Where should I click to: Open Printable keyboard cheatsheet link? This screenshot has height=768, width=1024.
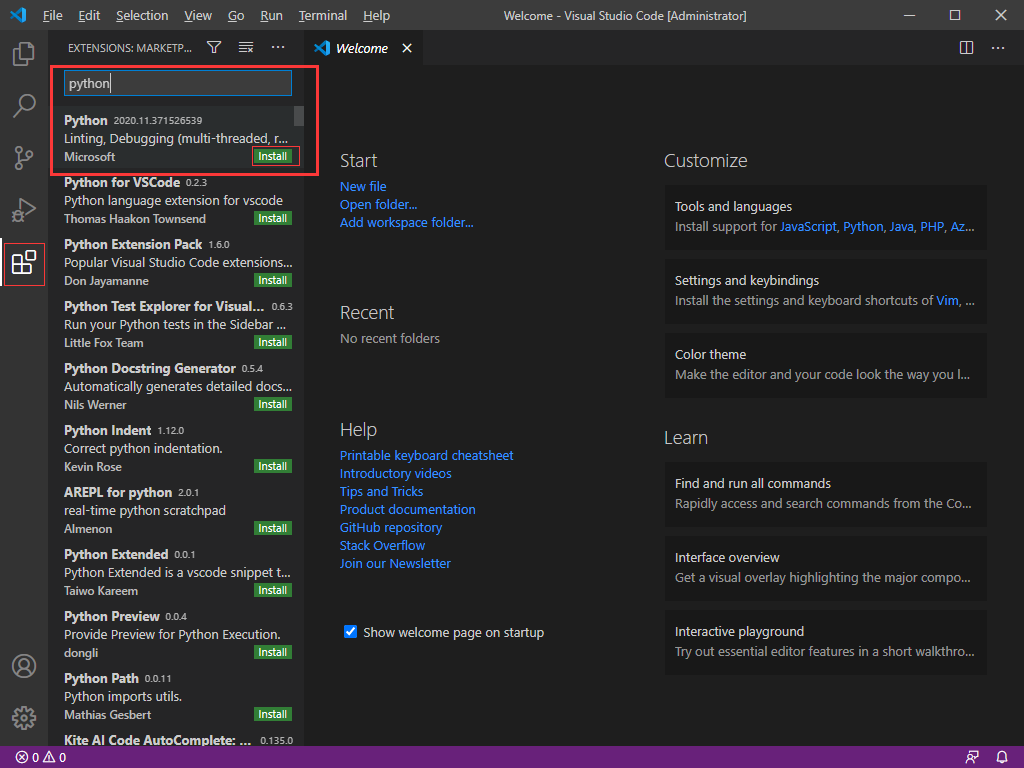tap(426, 455)
